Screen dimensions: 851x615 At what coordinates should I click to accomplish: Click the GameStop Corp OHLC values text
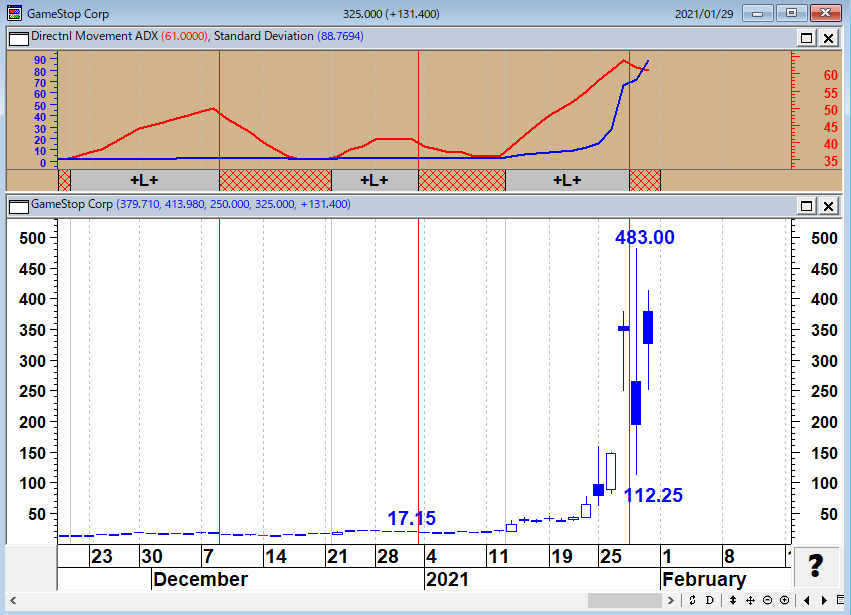click(233, 205)
